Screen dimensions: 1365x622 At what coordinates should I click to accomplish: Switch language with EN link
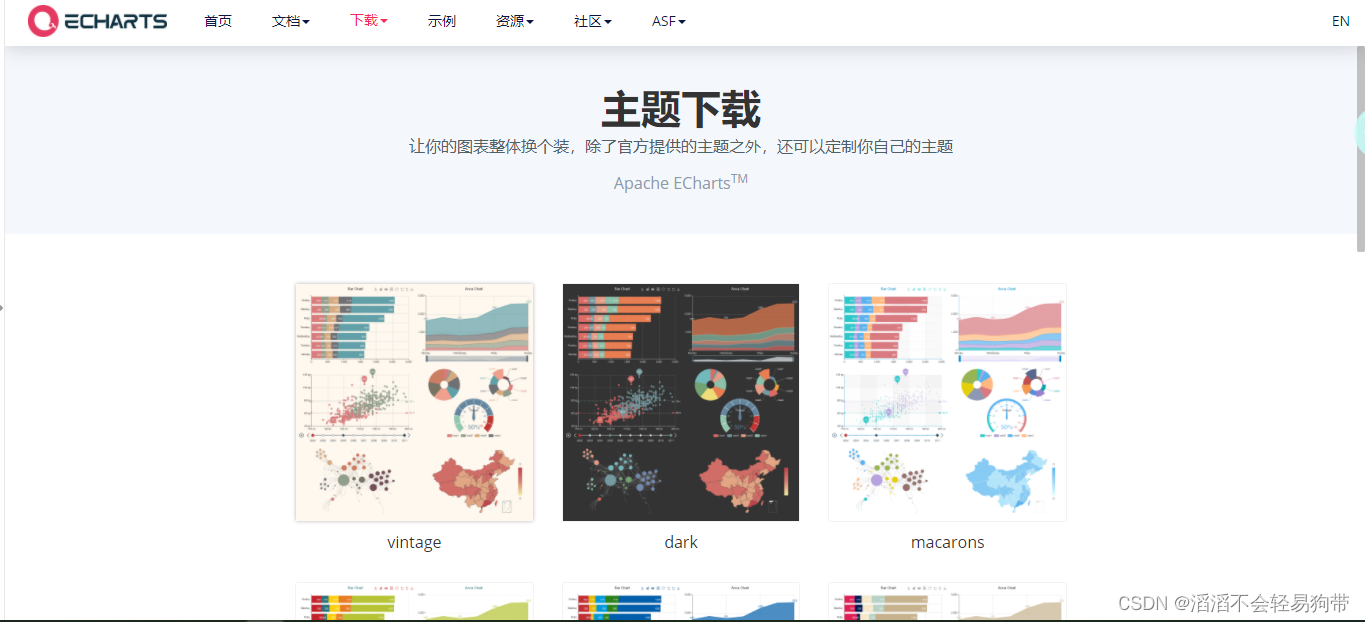[1341, 21]
